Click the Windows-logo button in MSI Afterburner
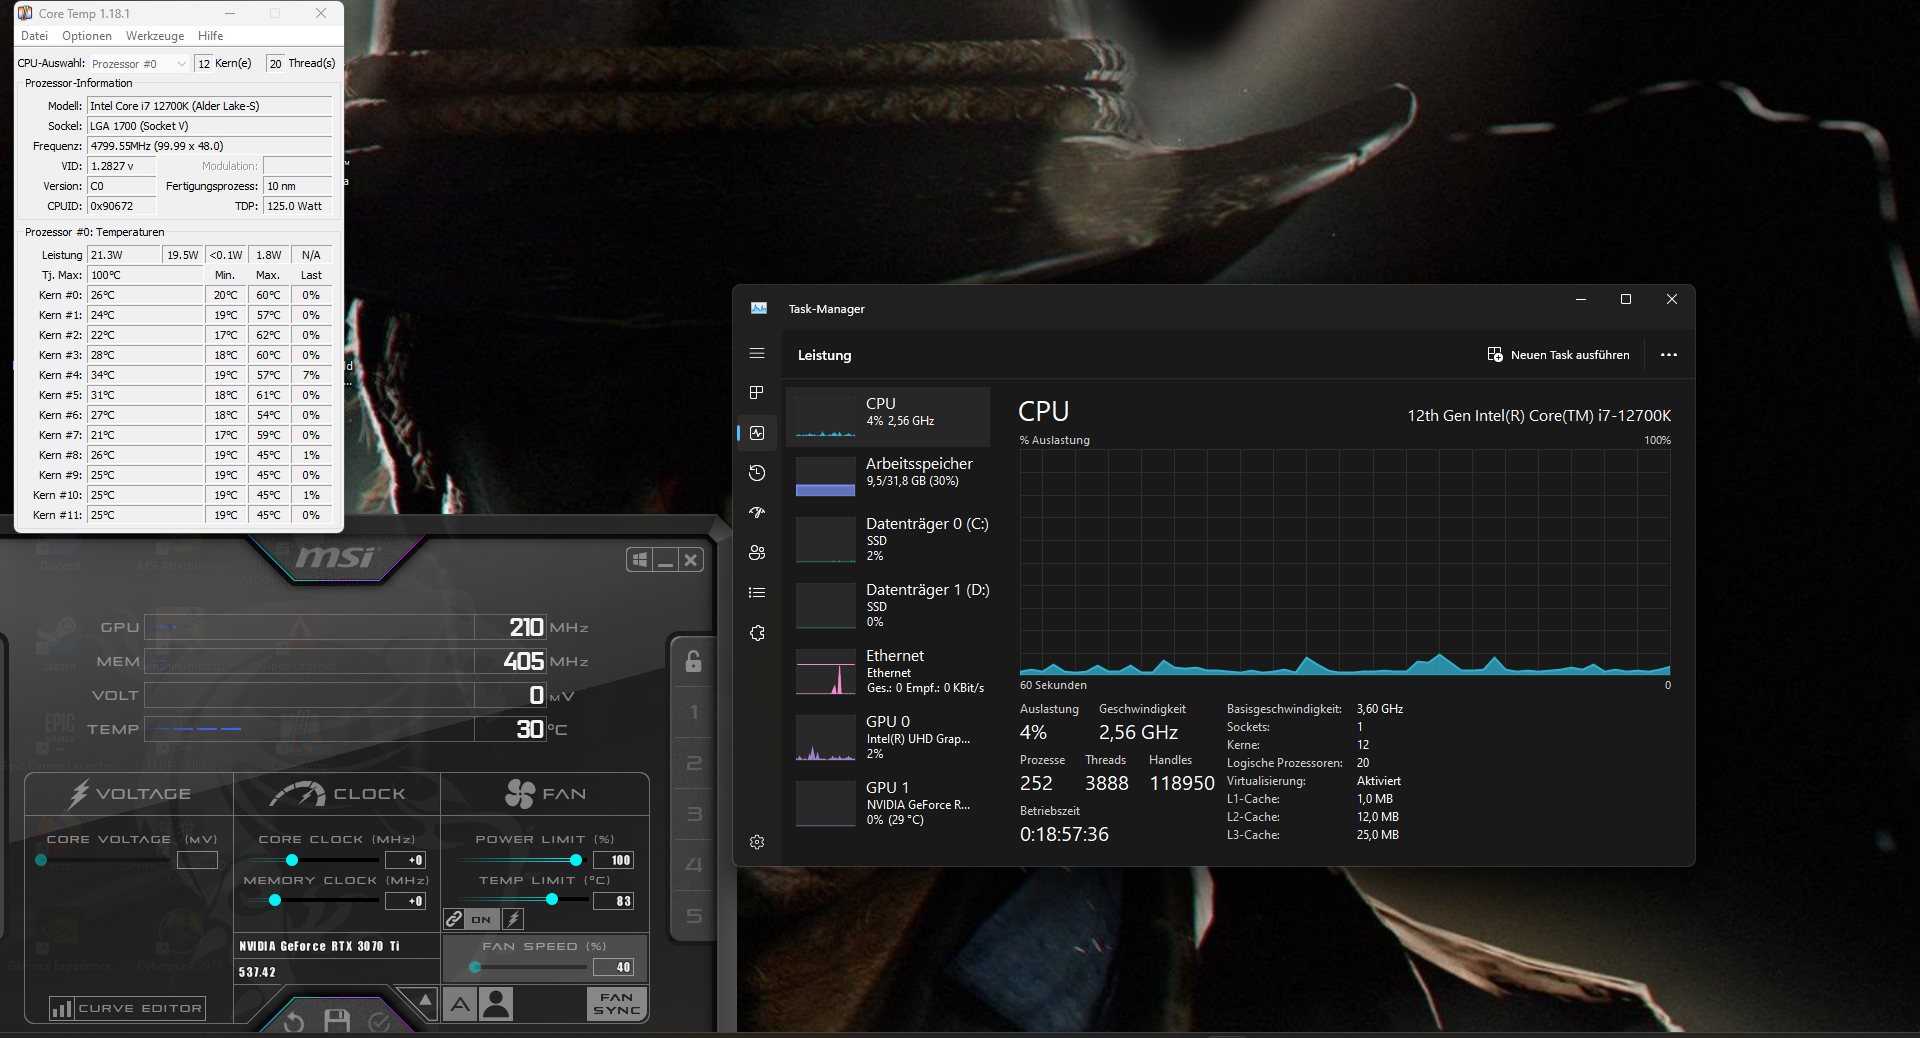 point(640,560)
